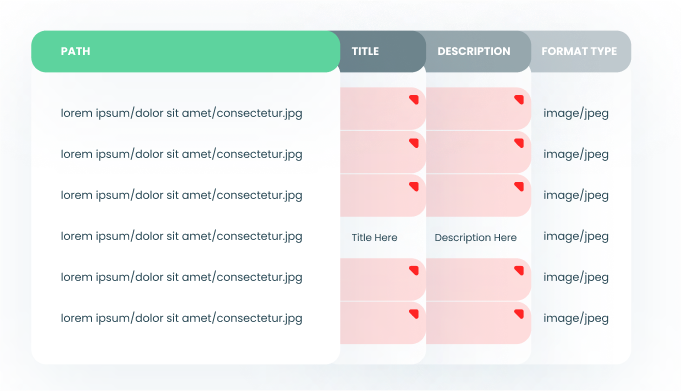The height and width of the screenshot is (391, 681).
Task: Click red marker in fifth row Title cell
Action: pyautogui.click(x=414, y=271)
